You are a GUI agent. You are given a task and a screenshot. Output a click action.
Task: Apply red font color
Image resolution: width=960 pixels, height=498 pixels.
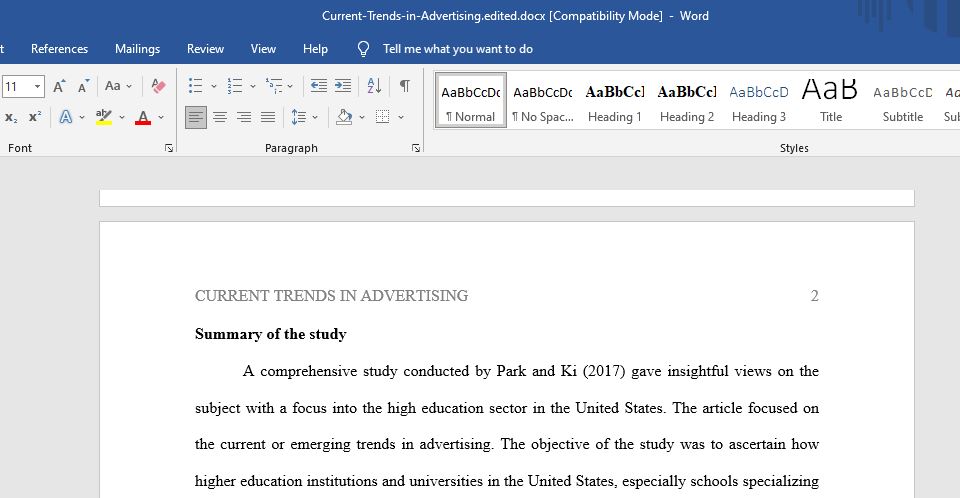(x=143, y=117)
